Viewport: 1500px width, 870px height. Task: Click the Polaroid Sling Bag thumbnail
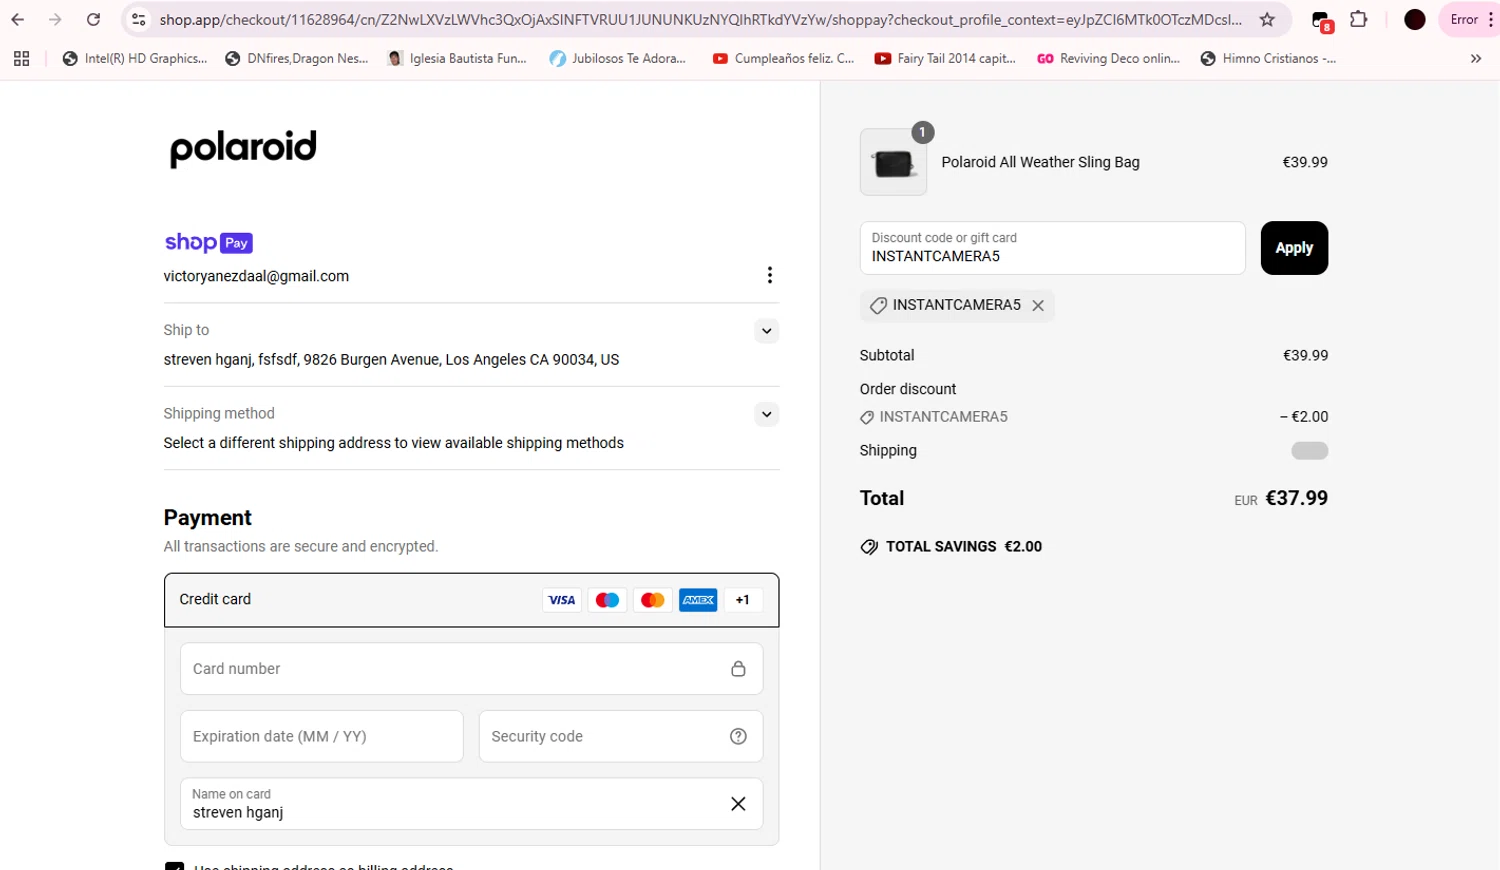tap(893, 162)
